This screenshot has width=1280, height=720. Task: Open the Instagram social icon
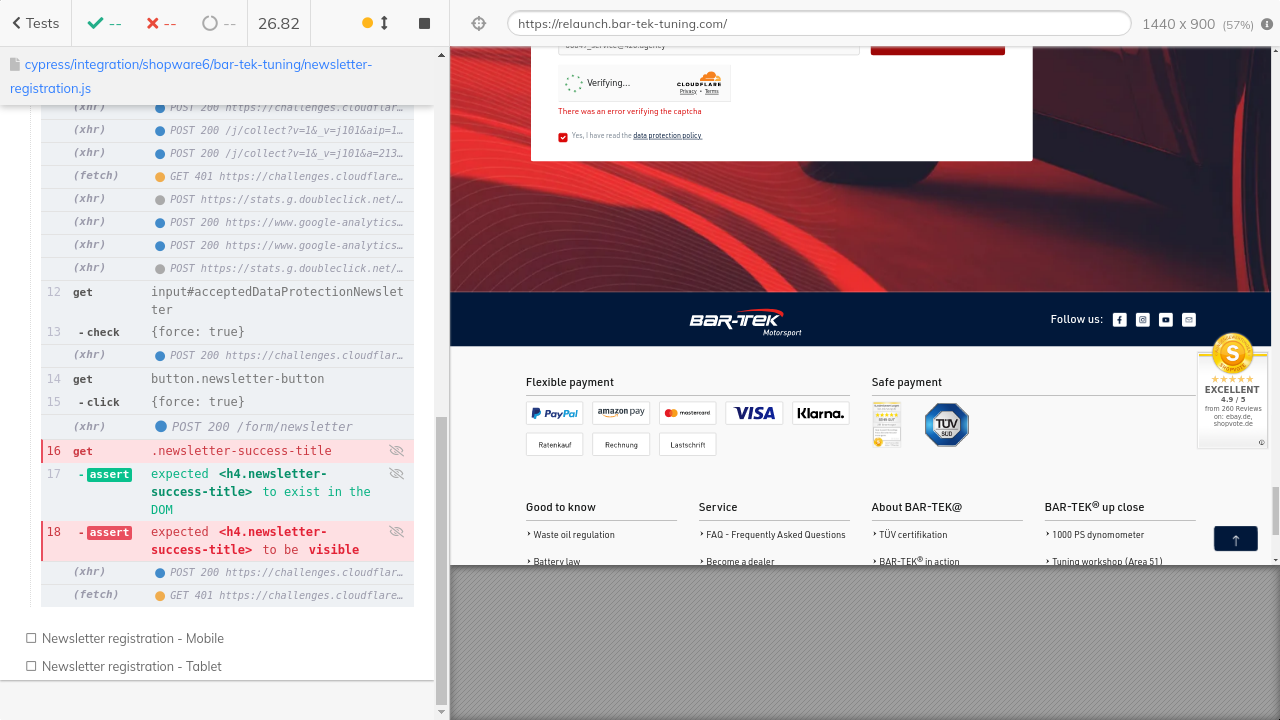click(x=1142, y=320)
